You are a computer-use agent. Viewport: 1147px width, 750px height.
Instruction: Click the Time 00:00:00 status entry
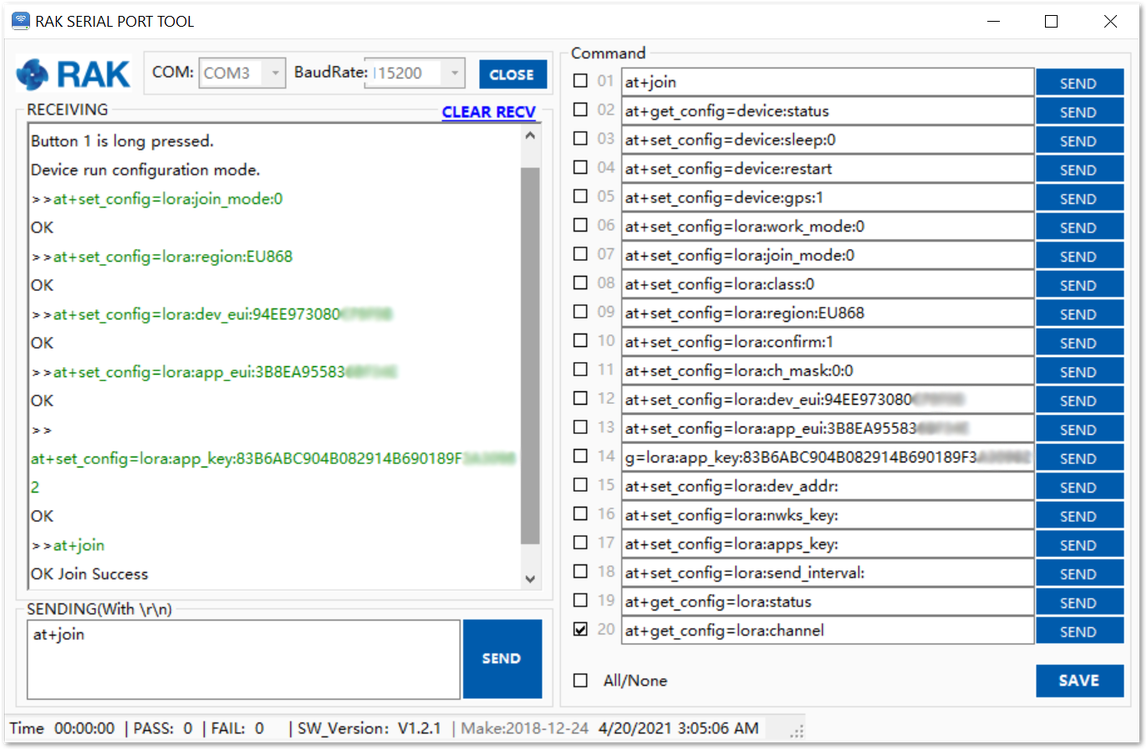pos(62,729)
